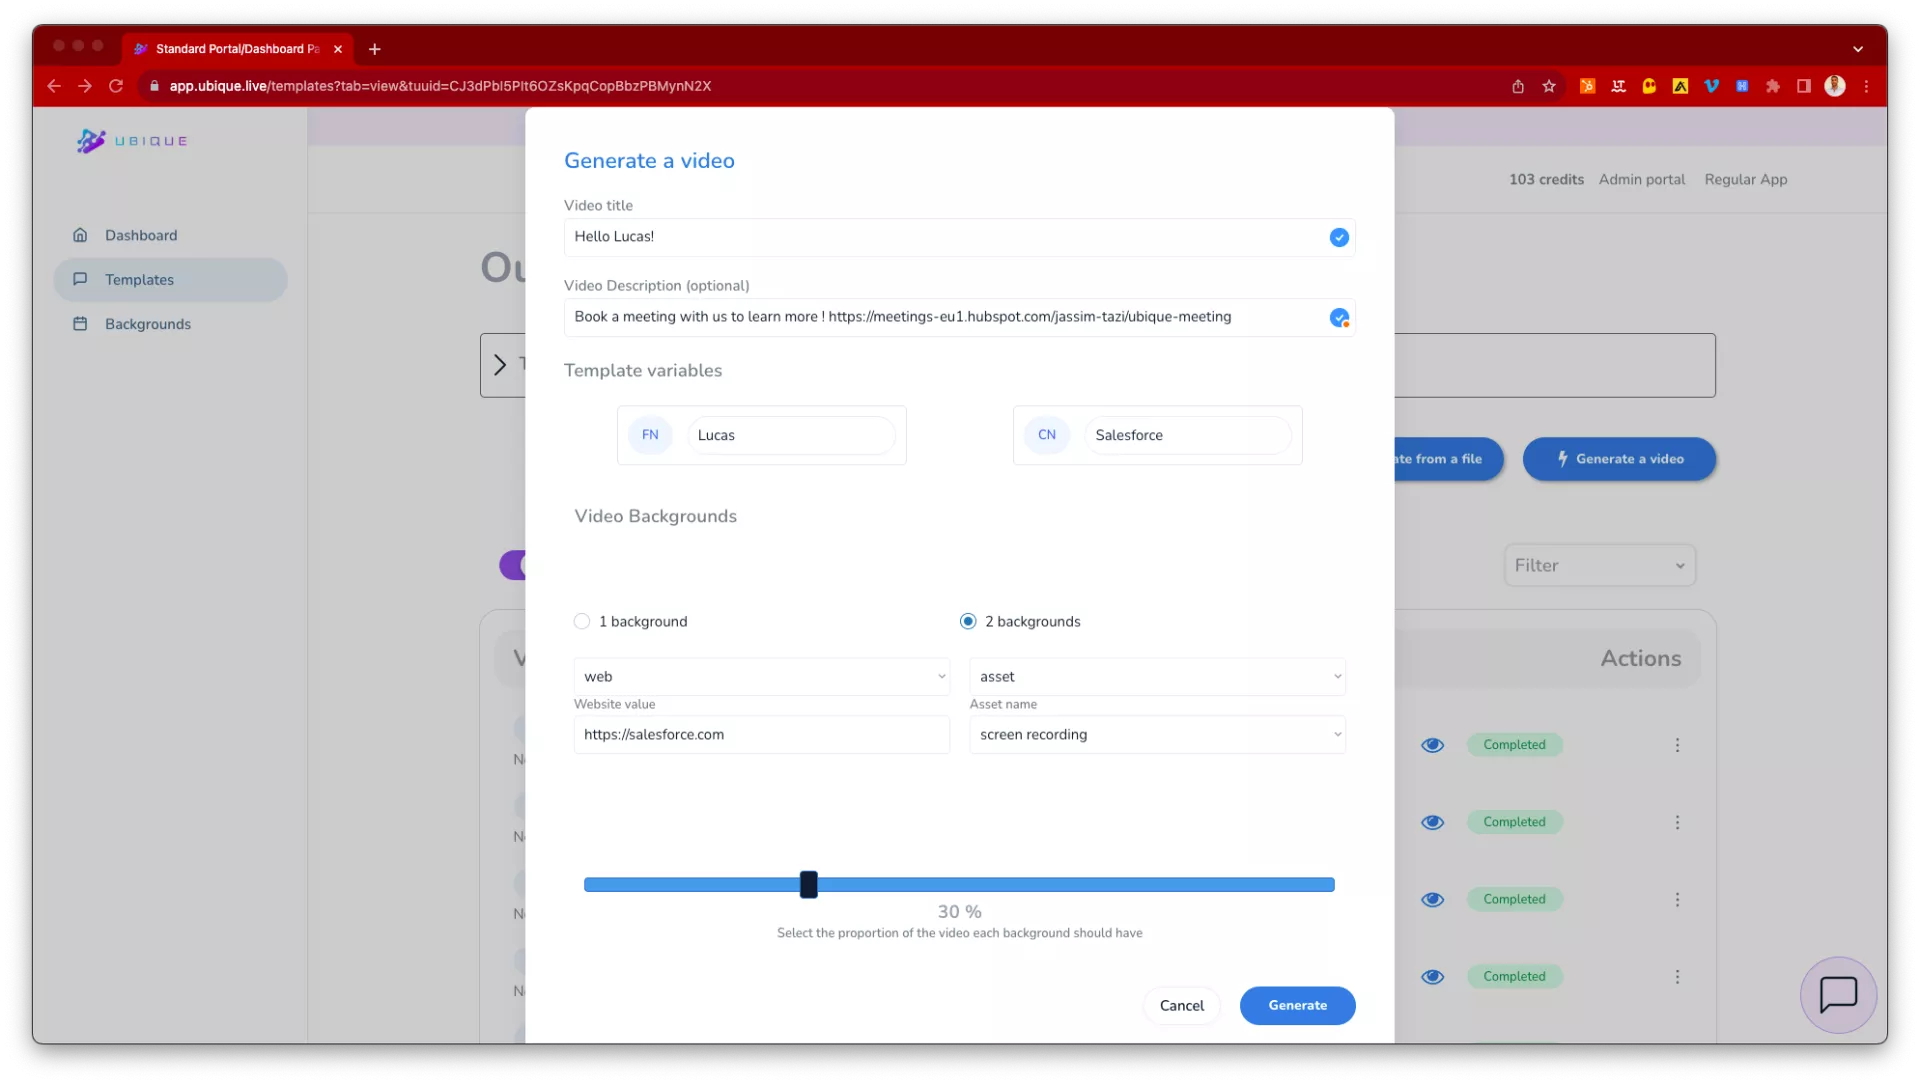Image resolution: width=1920 pixels, height=1084 pixels.
Task: Click the browser reload page icon
Action: [116, 86]
